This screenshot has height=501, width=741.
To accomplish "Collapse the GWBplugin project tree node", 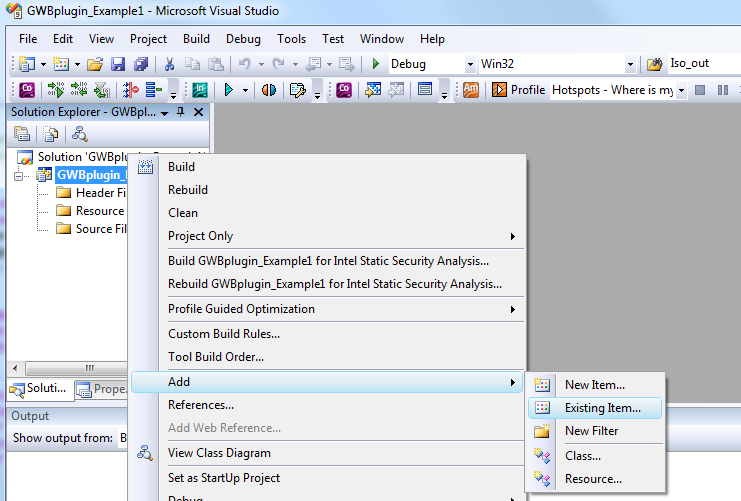I will 18,176.
